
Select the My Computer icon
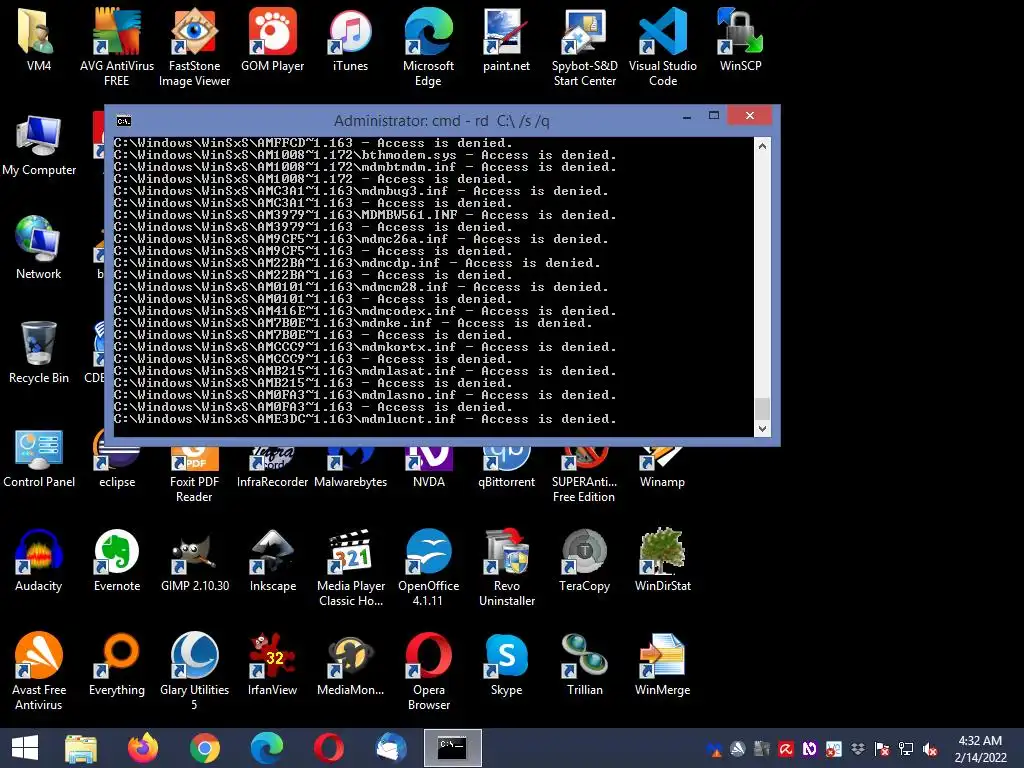click(39, 145)
